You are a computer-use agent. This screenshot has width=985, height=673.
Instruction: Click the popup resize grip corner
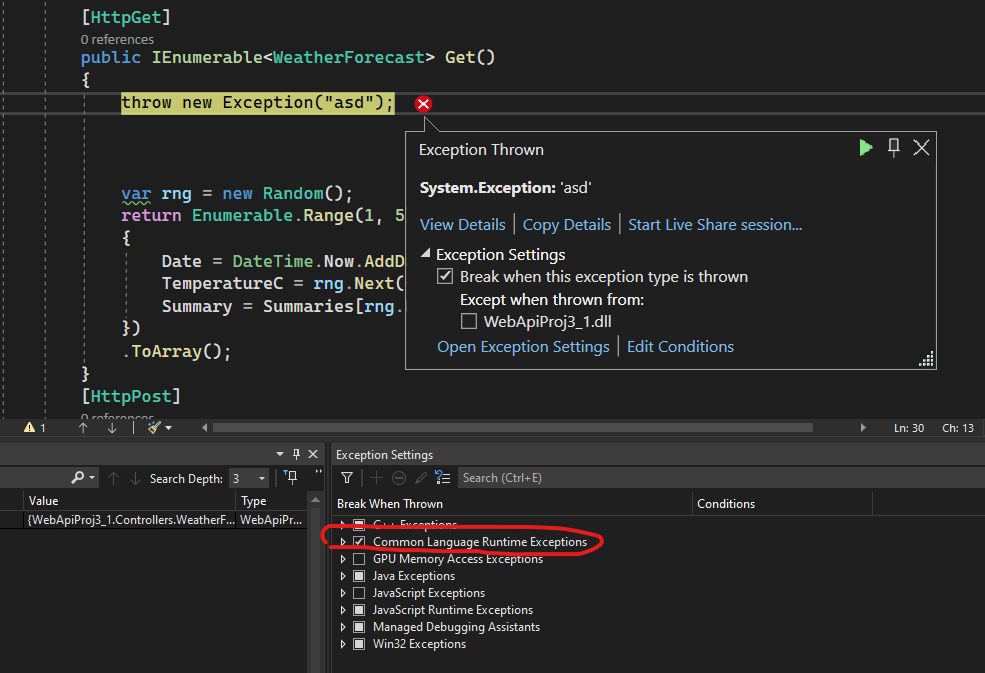point(927,359)
